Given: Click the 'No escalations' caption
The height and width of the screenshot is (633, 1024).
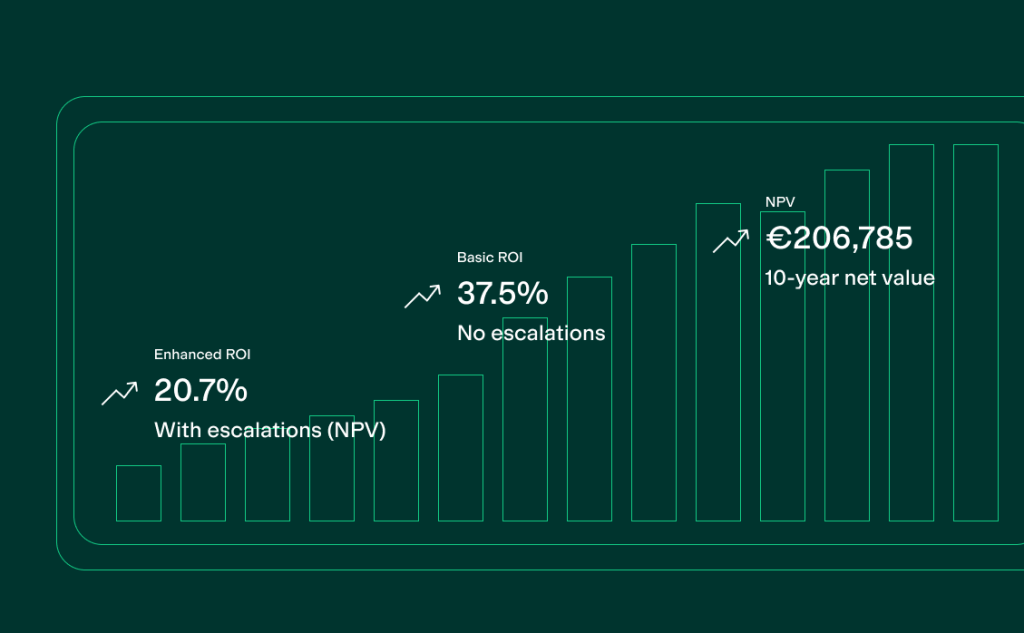Looking at the screenshot, I should [531, 333].
